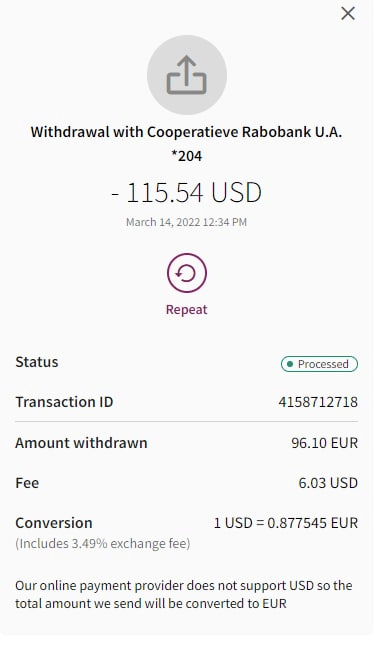
Task: Click the Cooperatieve Rabobank withdrawal title
Action: 187,132
